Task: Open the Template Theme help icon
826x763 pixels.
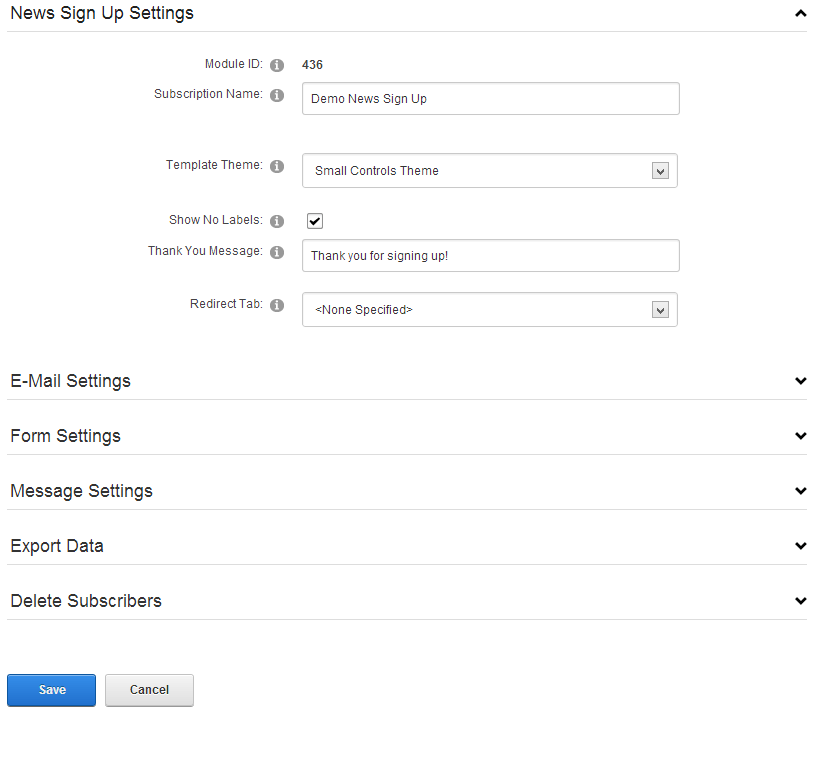Action: click(277, 166)
